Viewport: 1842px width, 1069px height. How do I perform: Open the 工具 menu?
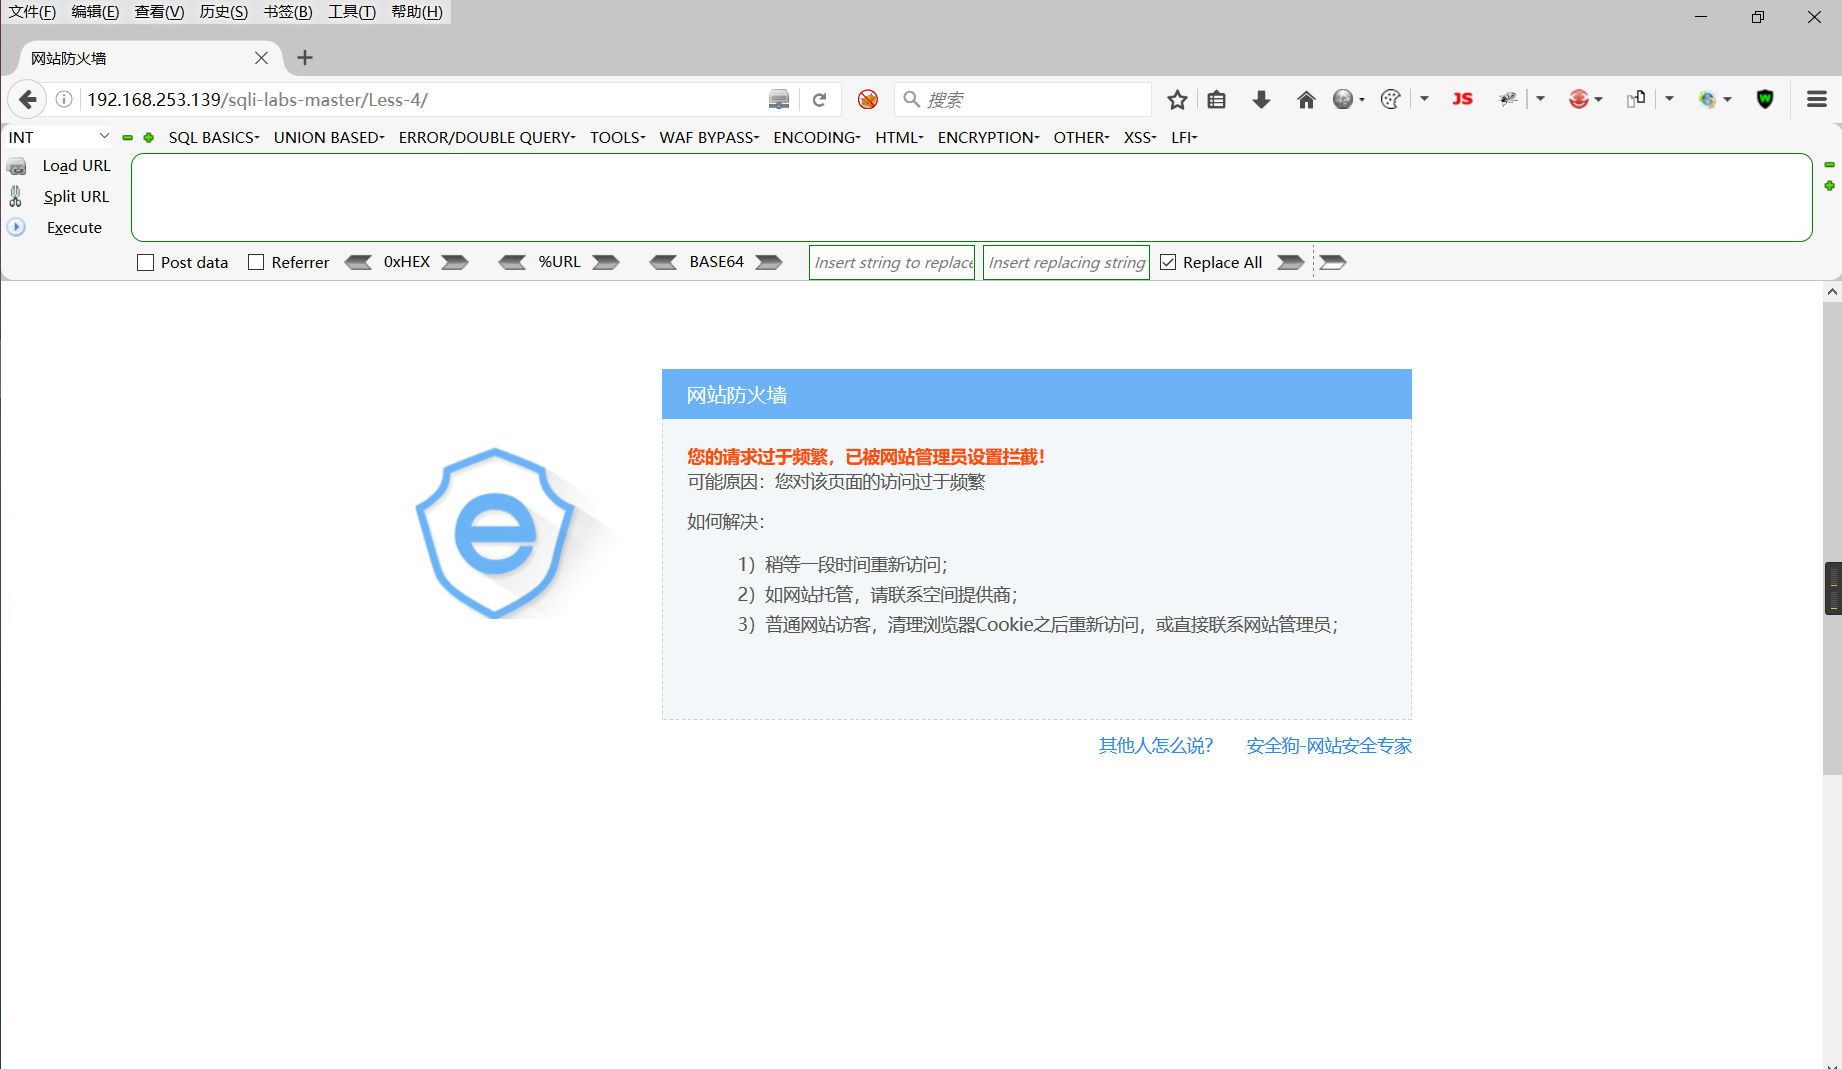pyautogui.click(x=350, y=11)
